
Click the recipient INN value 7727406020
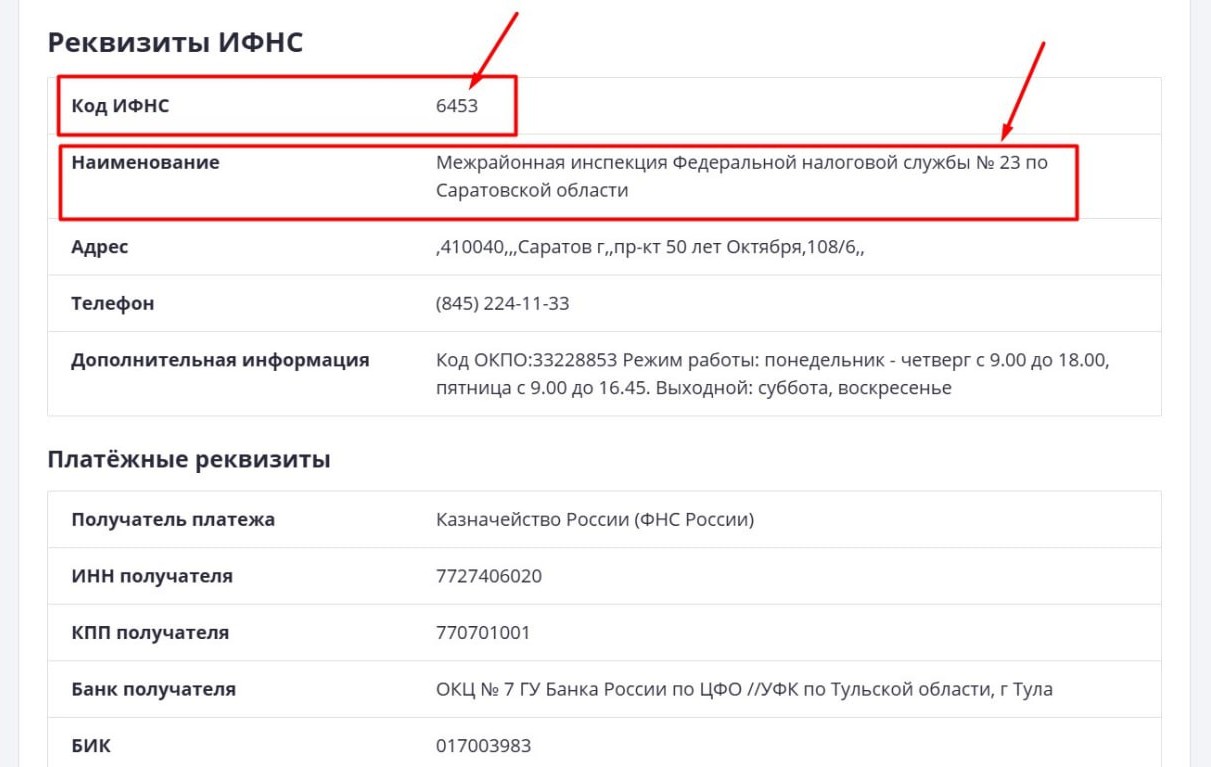[489, 576]
